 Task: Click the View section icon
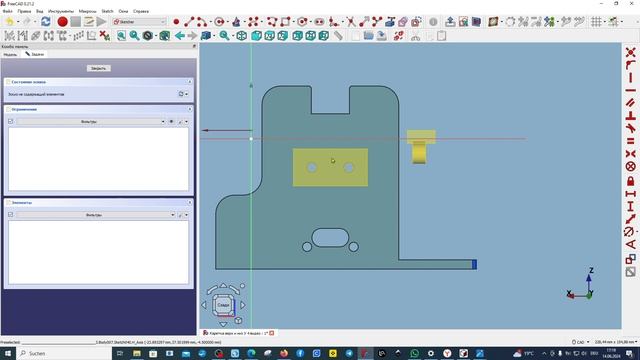[x=476, y=22]
